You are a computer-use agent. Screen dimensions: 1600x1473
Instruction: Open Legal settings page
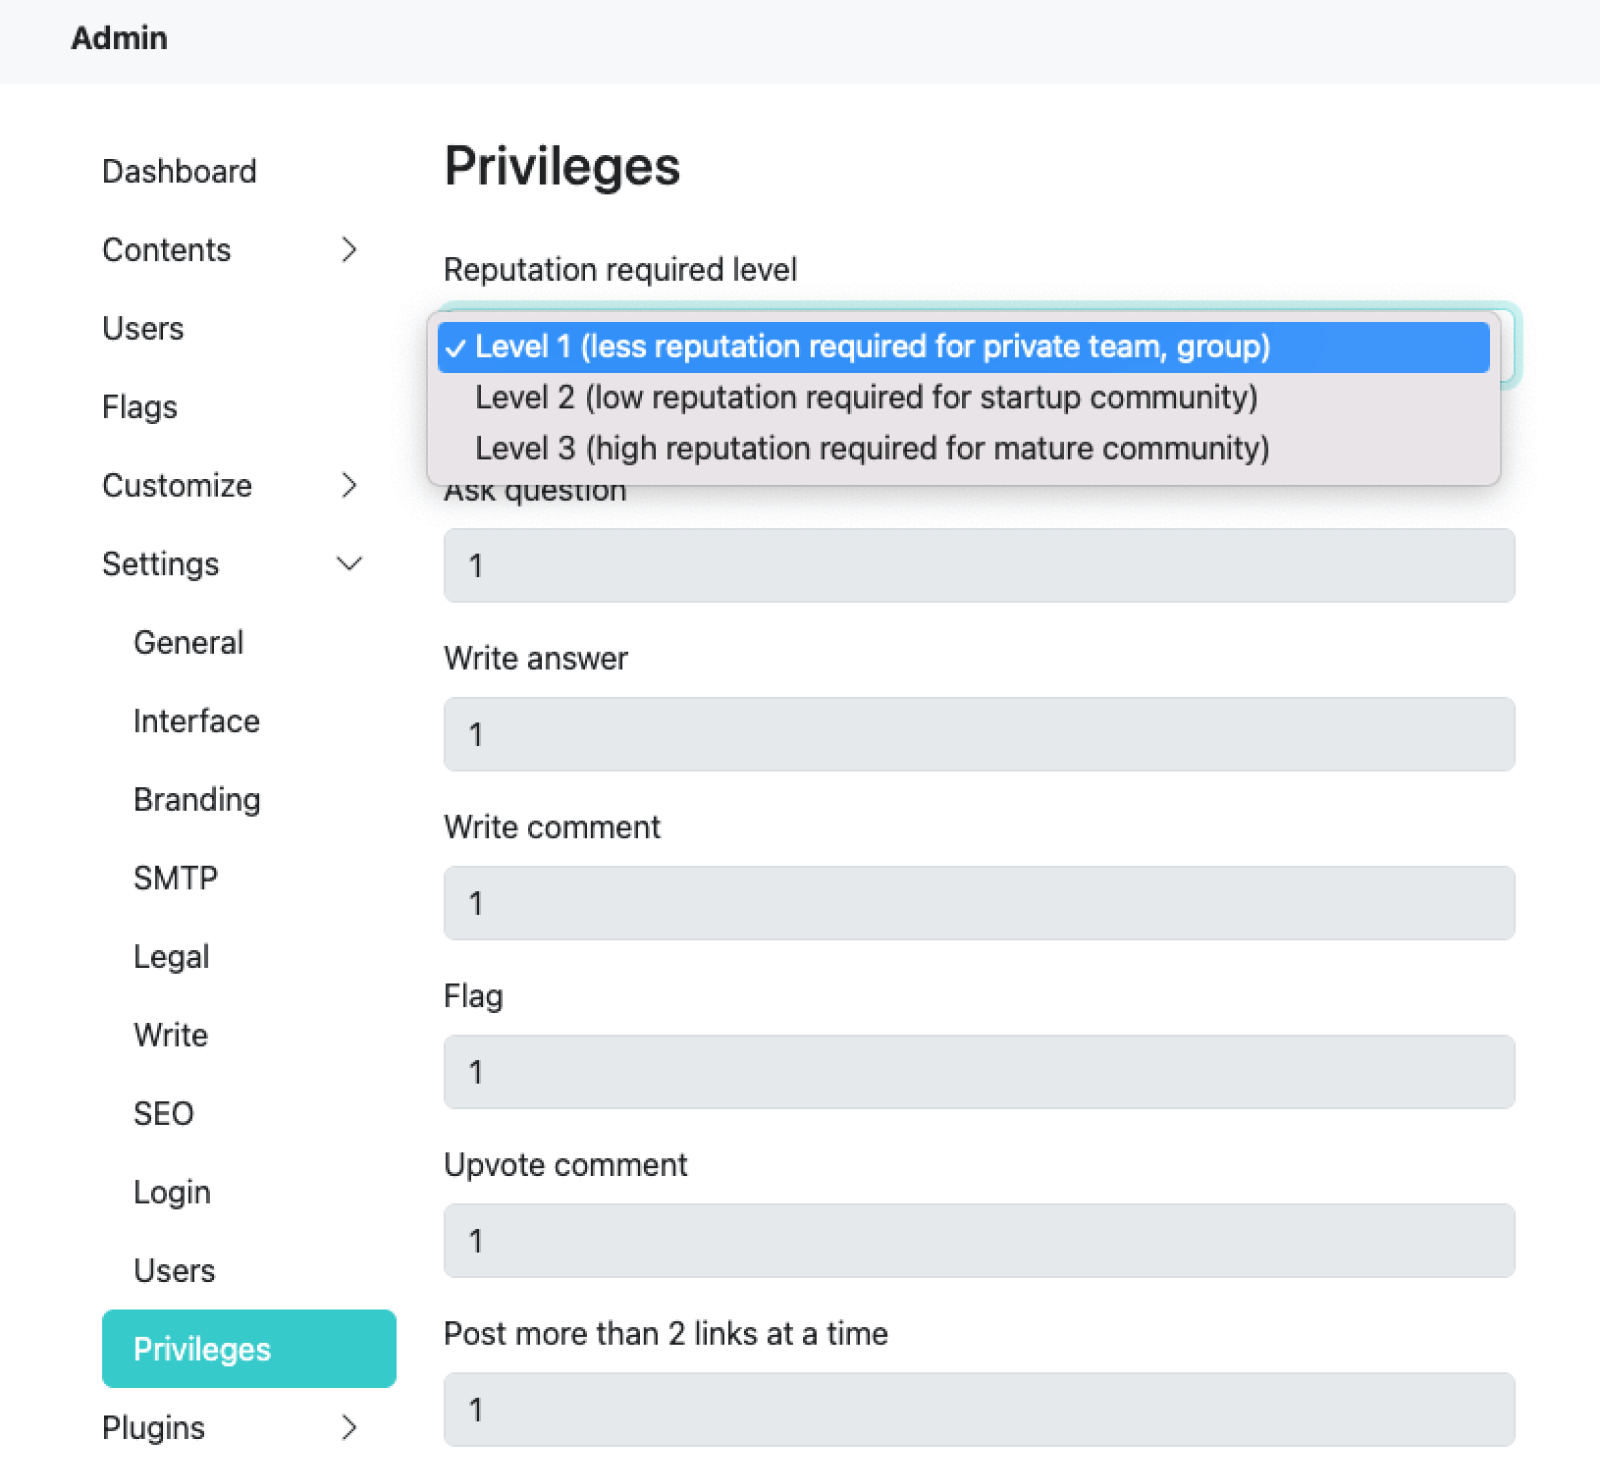pyautogui.click(x=170, y=957)
